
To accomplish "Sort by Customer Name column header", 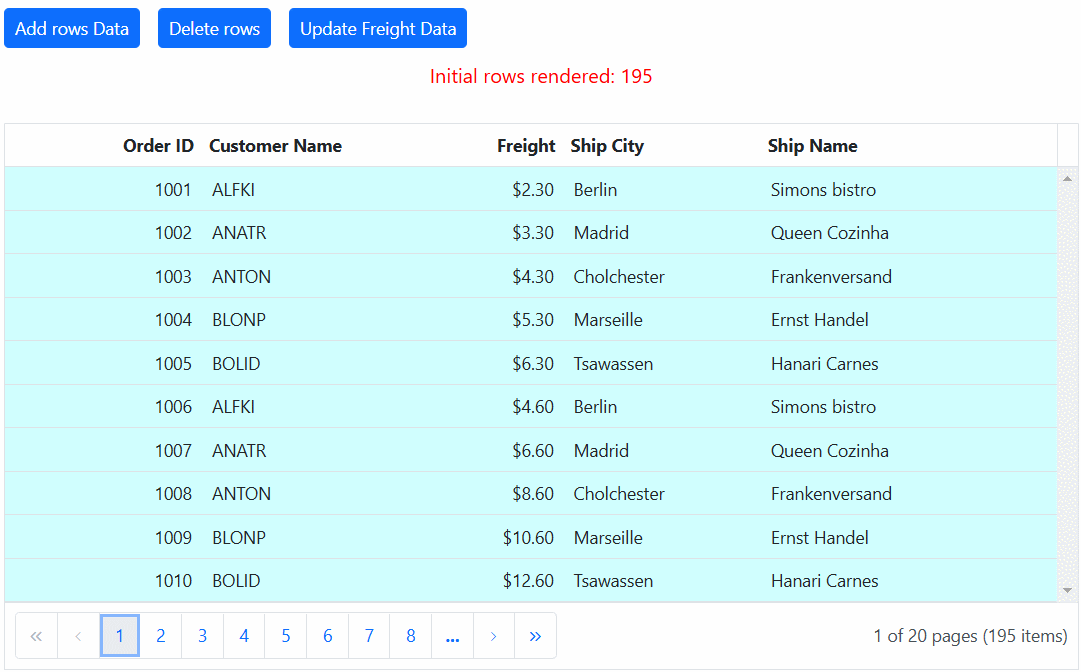I will 275,146.
